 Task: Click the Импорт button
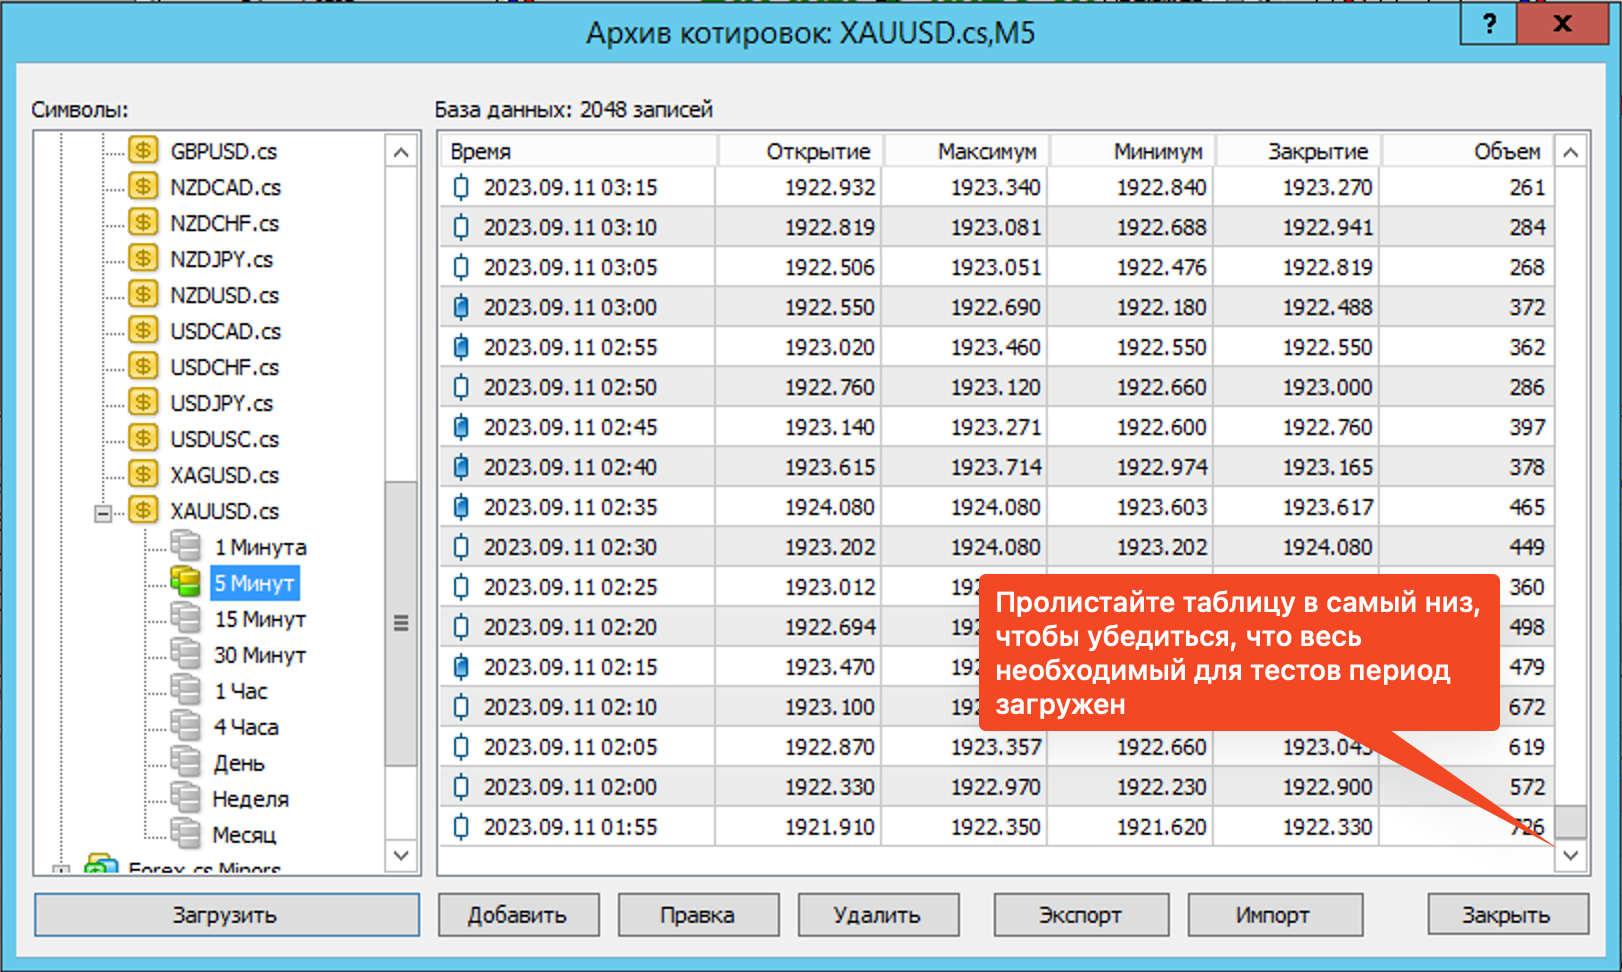1272,915
